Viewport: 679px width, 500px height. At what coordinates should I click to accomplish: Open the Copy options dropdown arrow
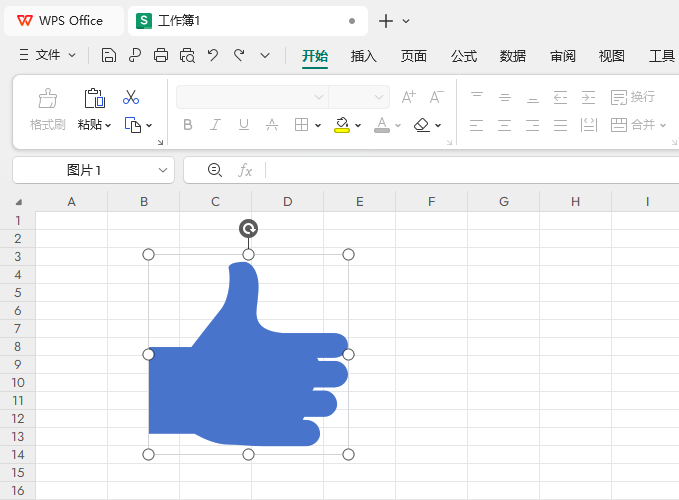[x=149, y=126]
